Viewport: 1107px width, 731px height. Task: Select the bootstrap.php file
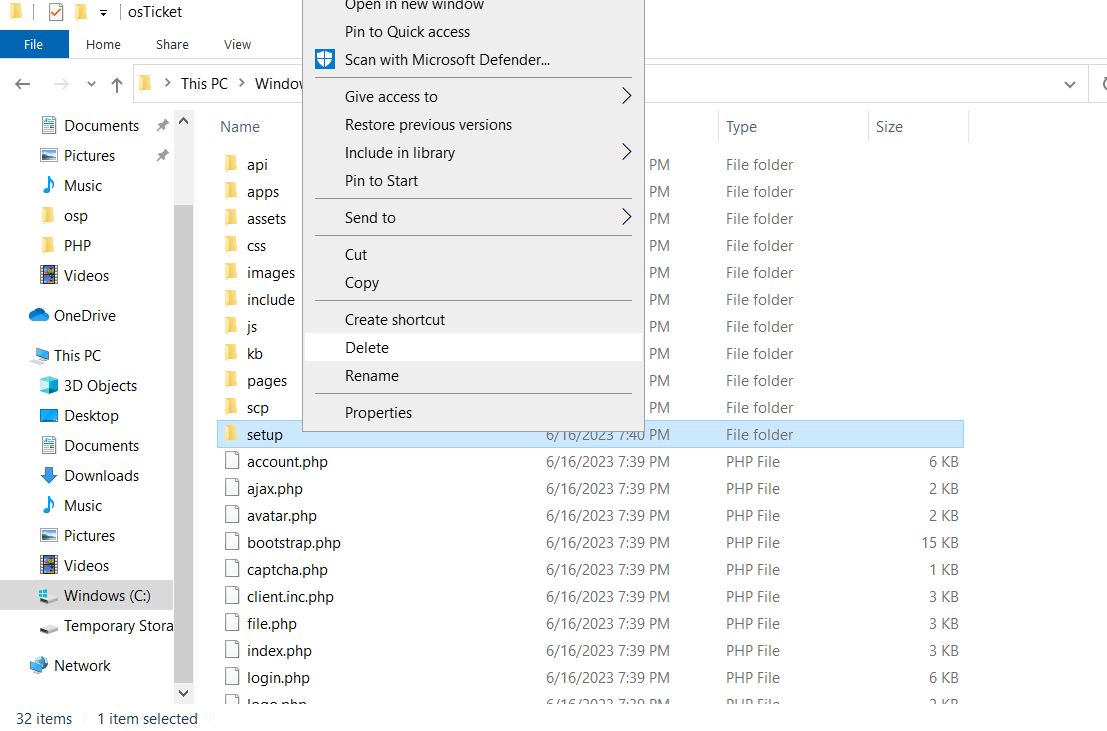[294, 542]
